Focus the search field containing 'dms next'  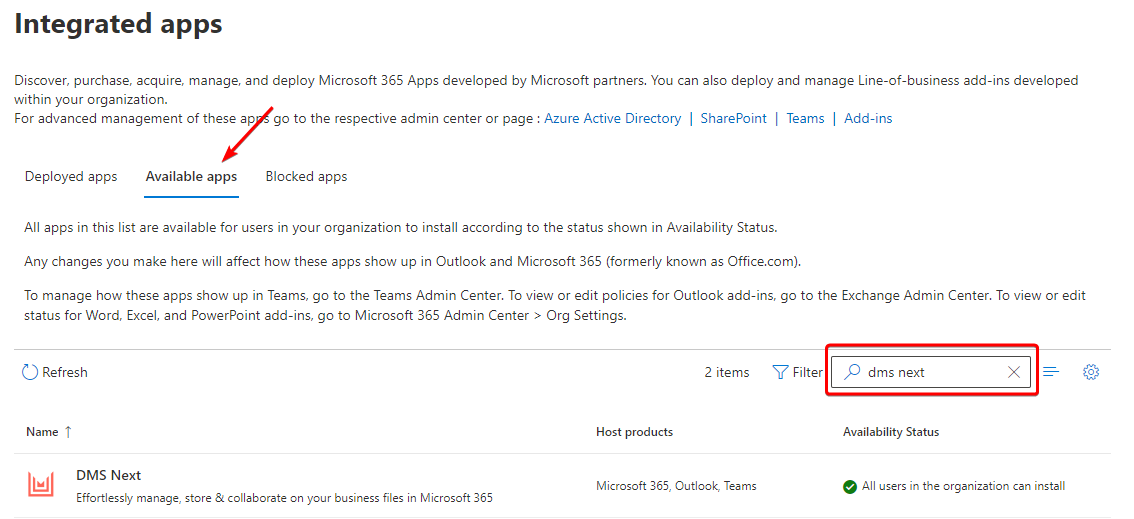[x=930, y=372]
